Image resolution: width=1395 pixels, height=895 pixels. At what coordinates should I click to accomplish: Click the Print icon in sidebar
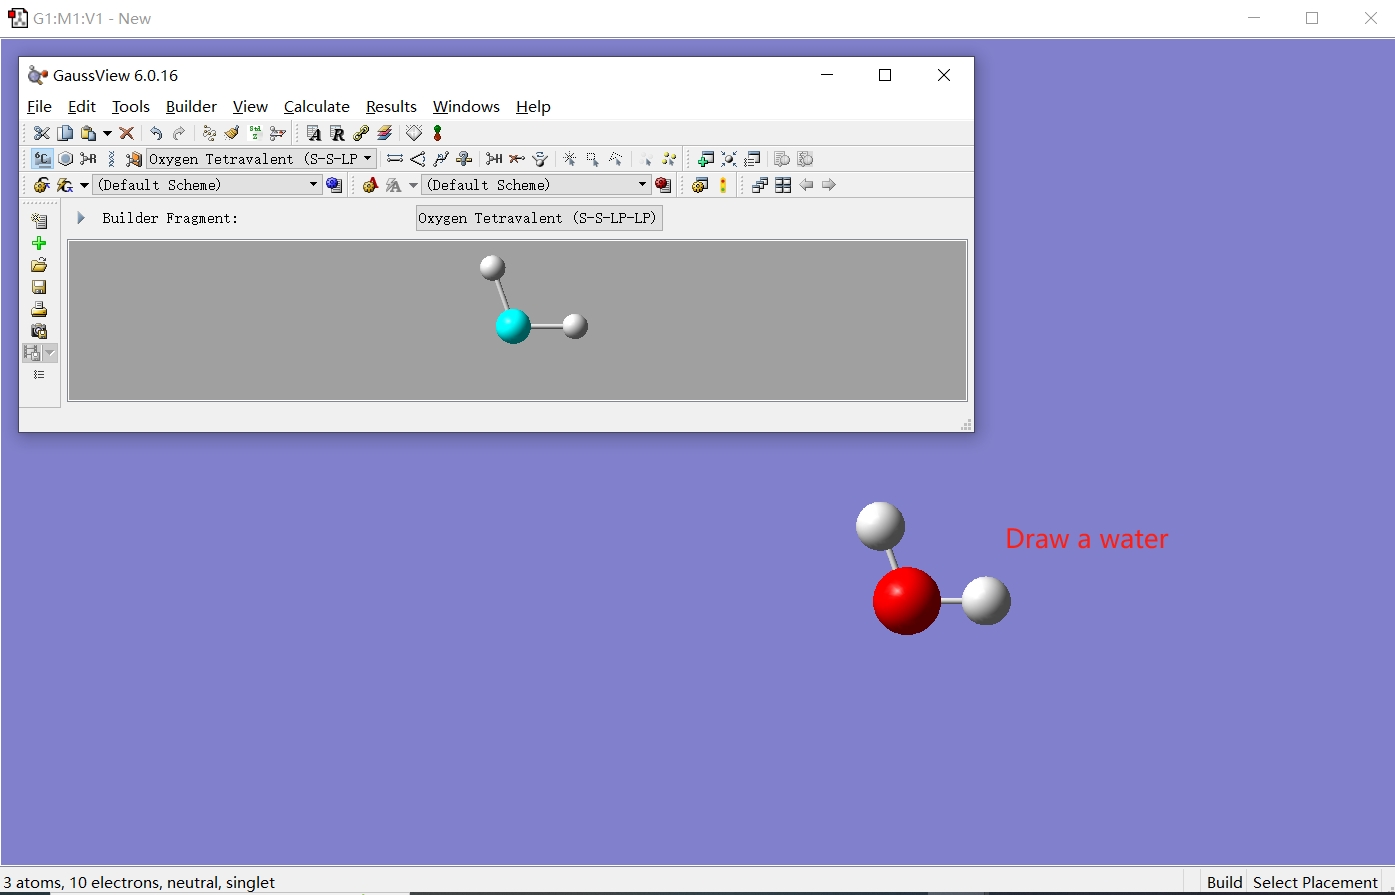39,309
